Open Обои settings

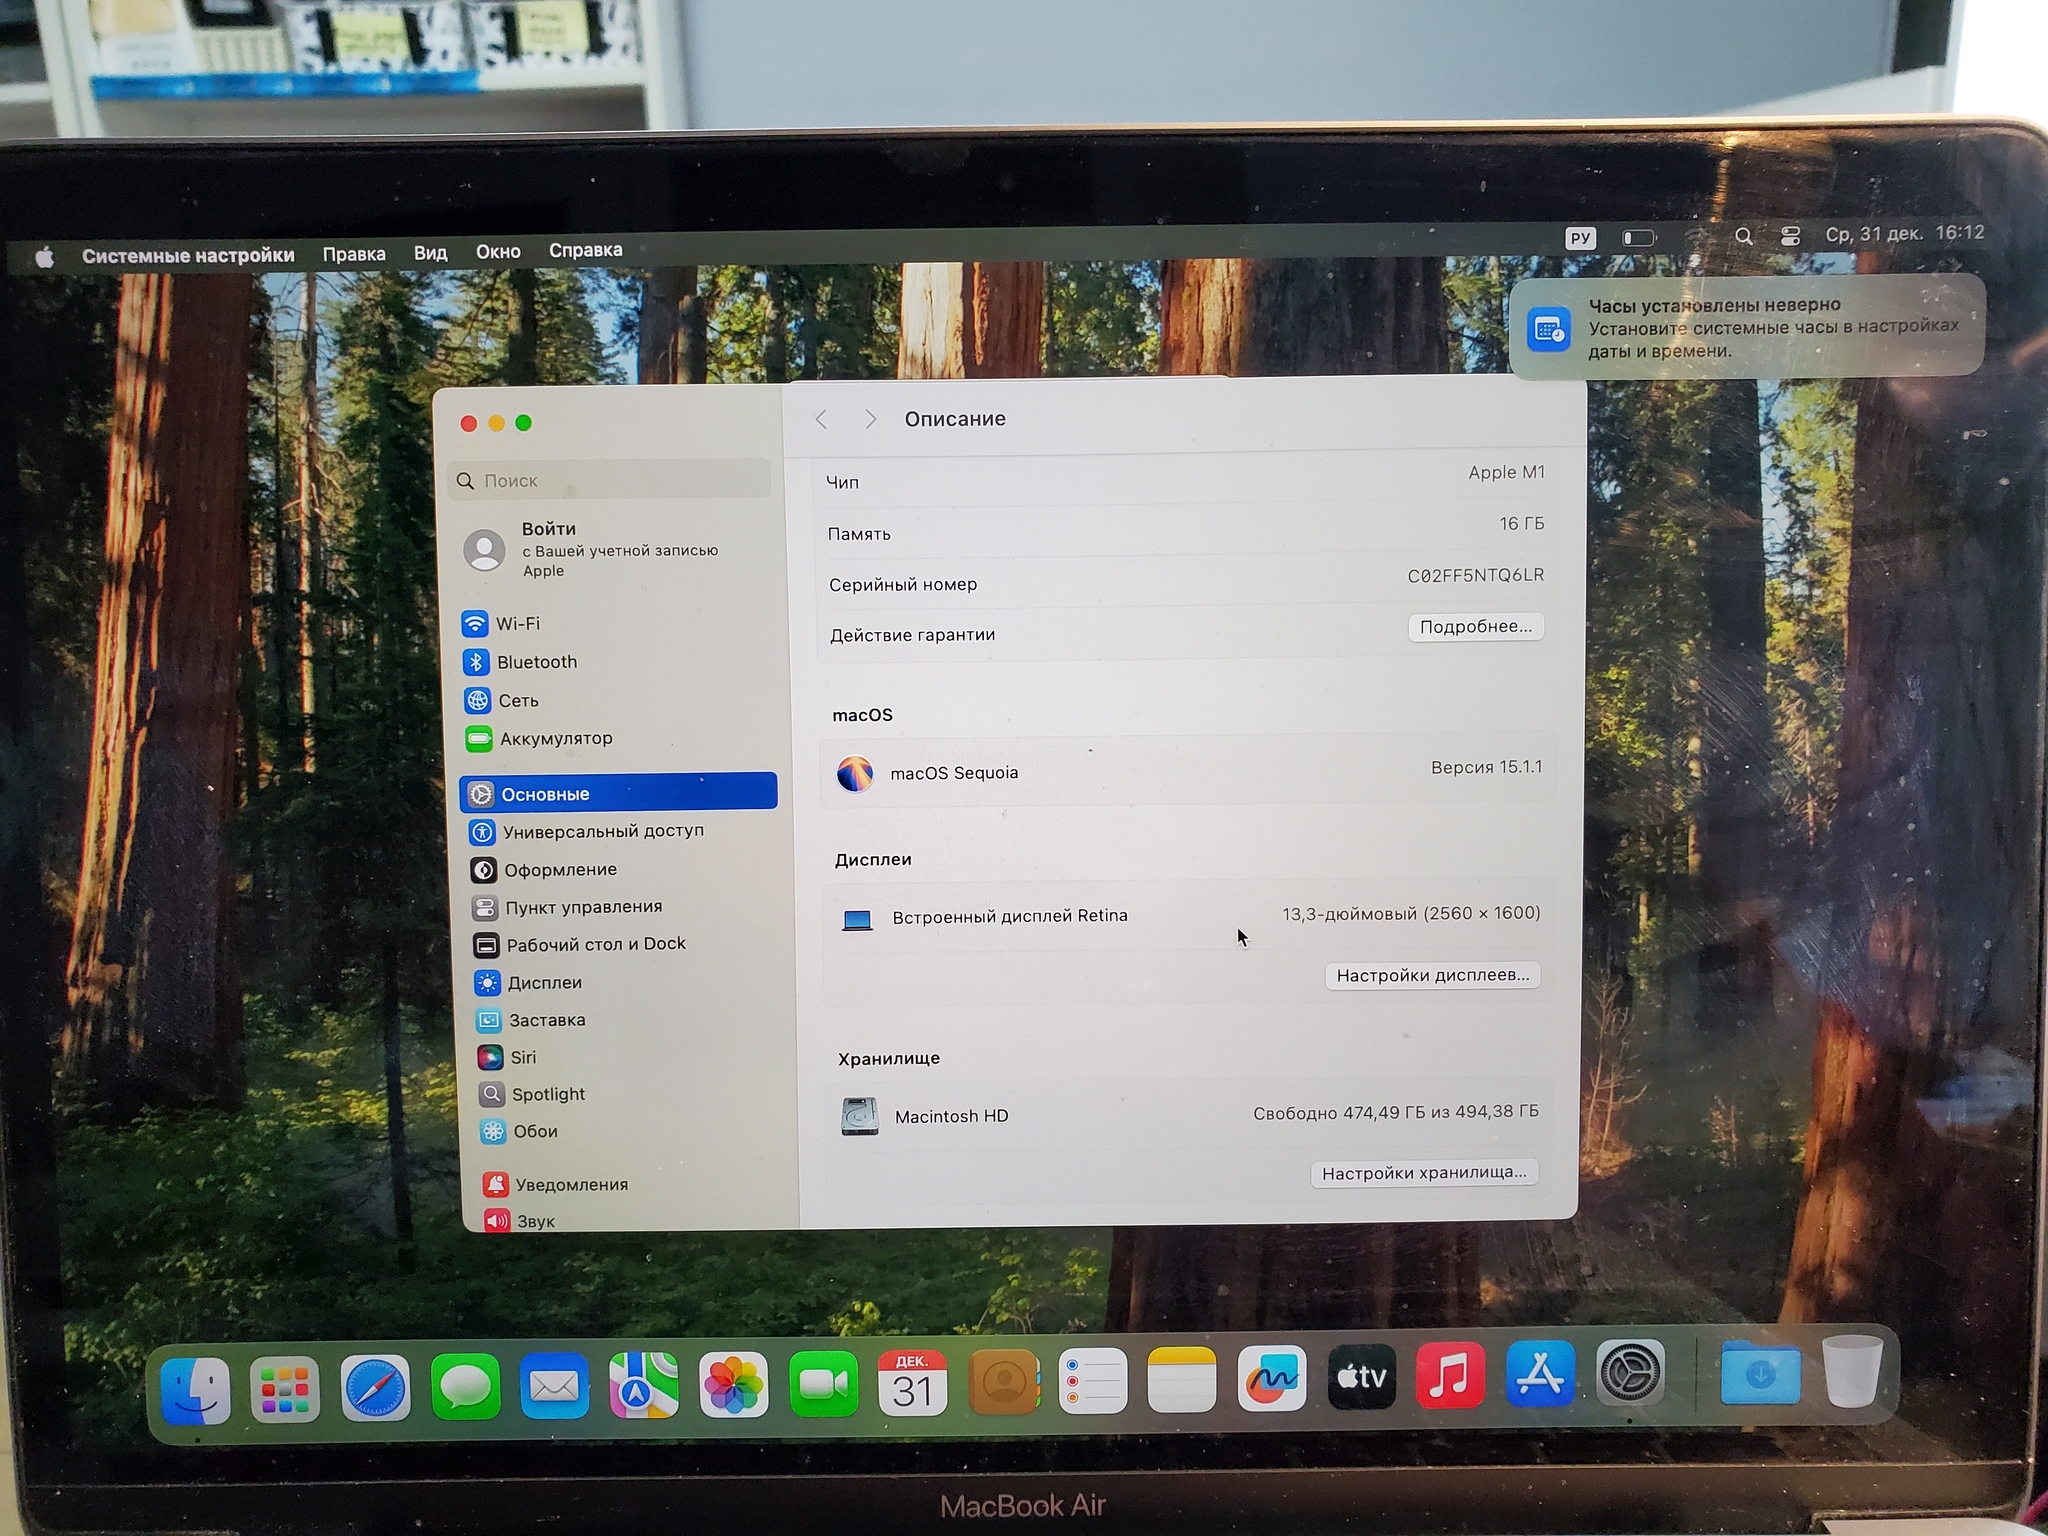pyautogui.click(x=520, y=1132)
